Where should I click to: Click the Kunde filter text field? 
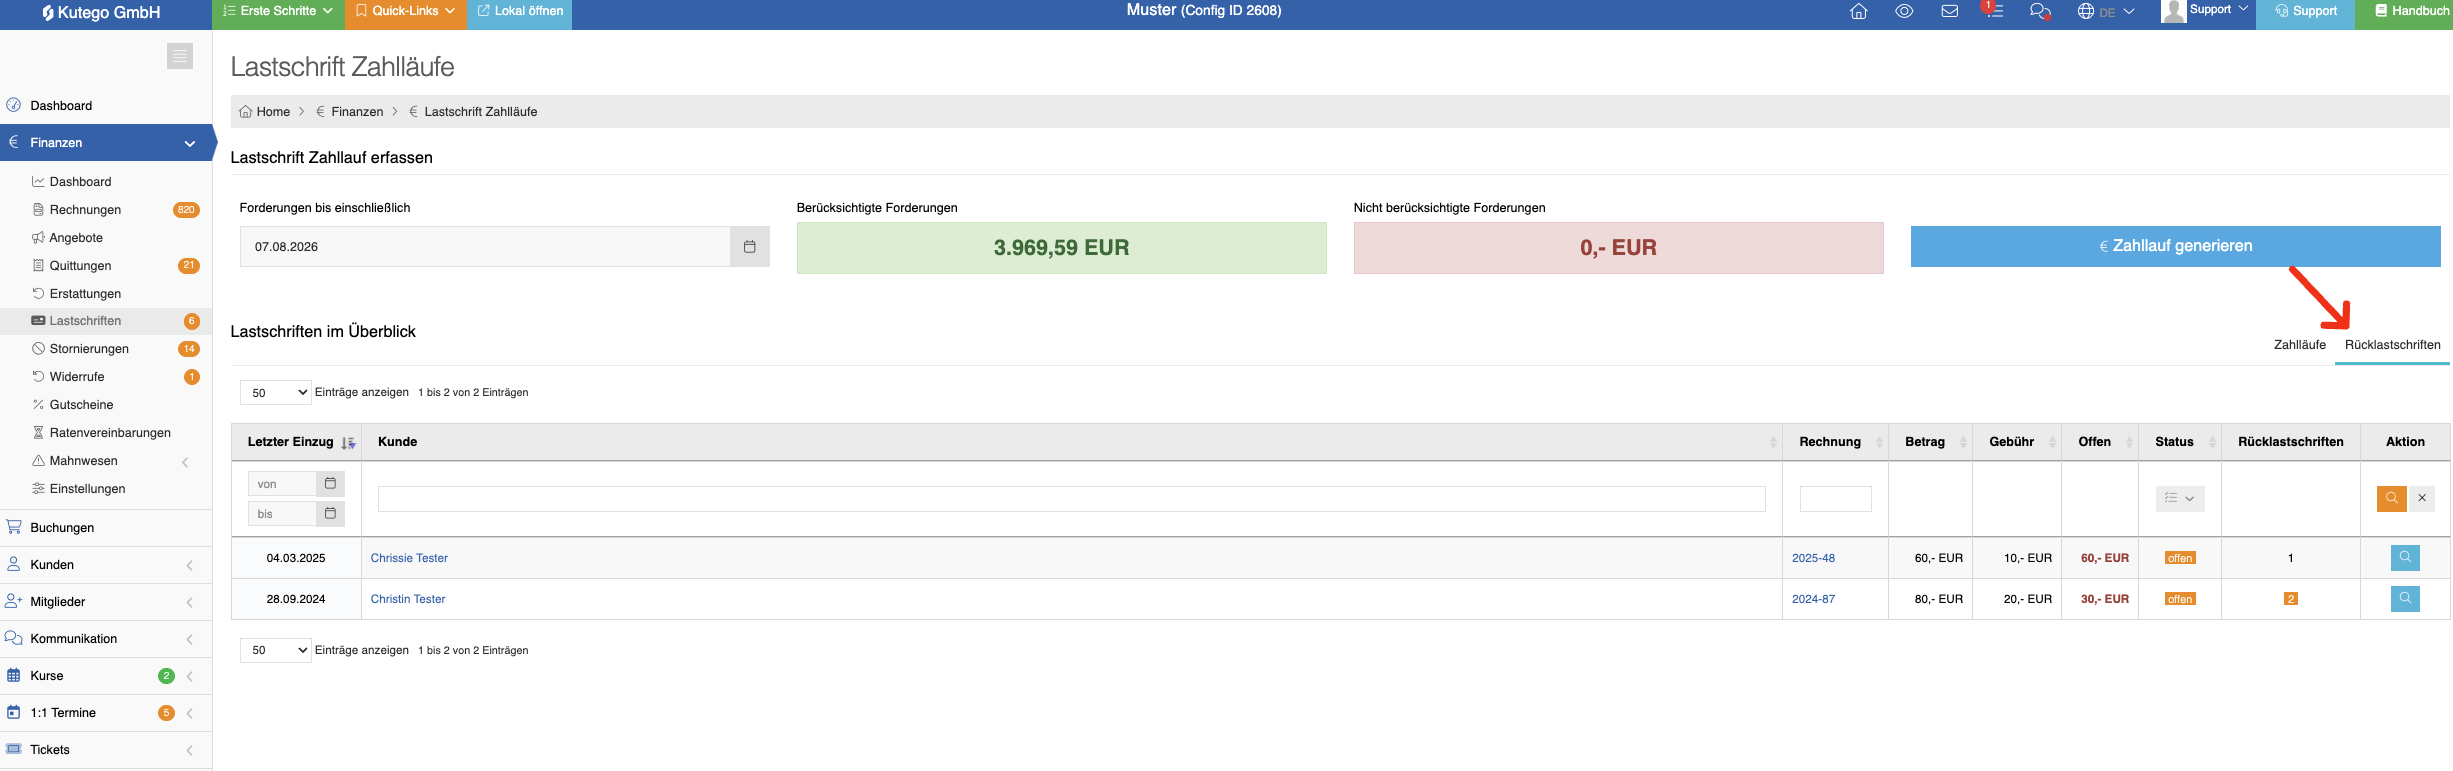(1071, 499)
